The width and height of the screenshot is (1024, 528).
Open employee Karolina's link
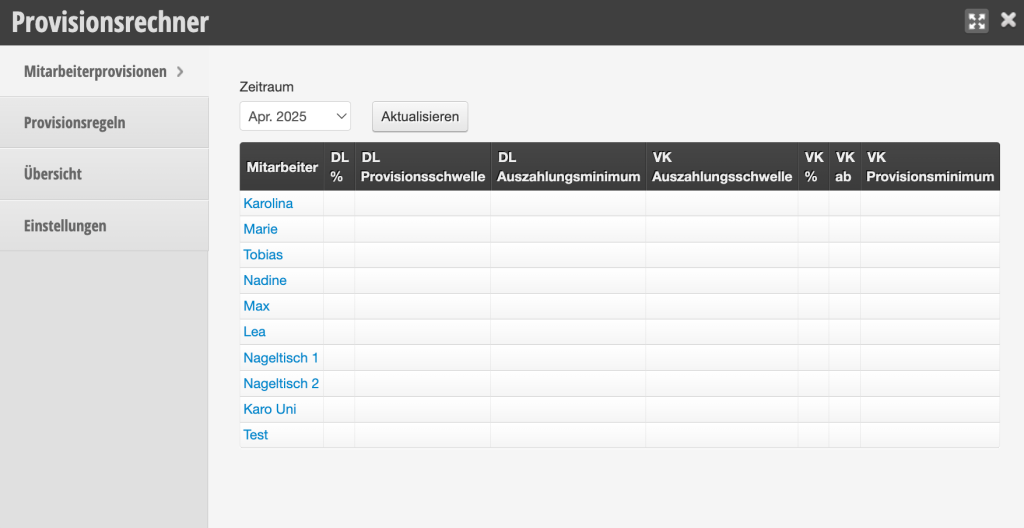(268, 203)
